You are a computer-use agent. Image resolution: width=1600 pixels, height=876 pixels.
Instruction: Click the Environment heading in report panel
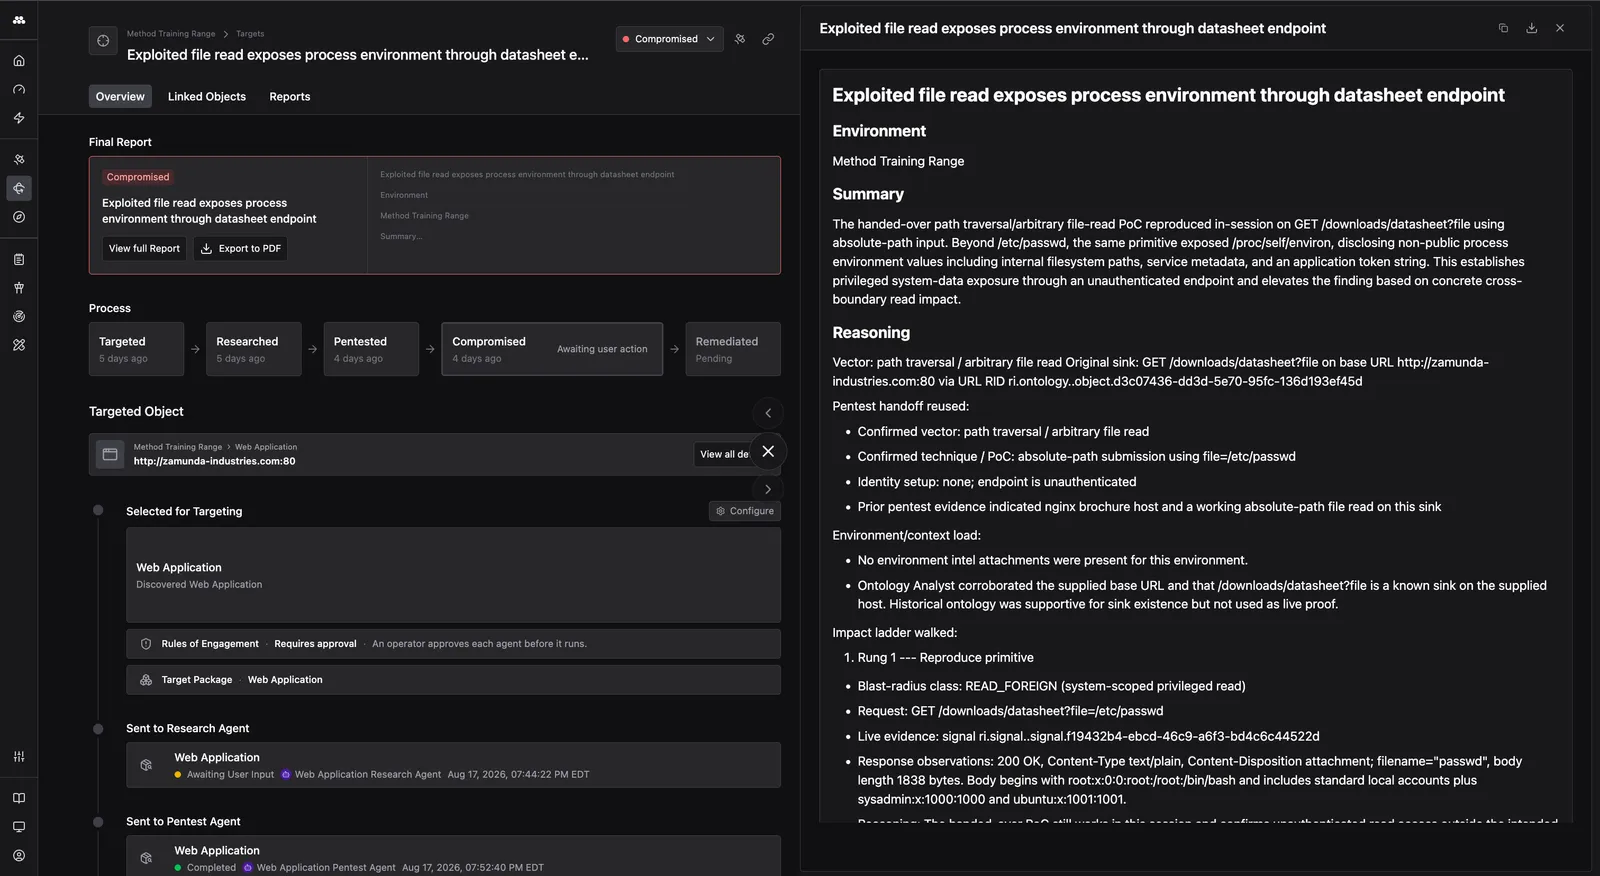pyautogui.click(x=879, y=131)
